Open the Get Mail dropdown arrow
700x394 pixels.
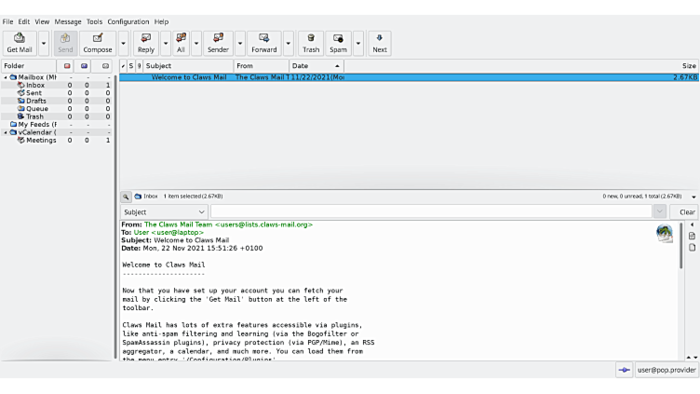(x=43, y=43)
